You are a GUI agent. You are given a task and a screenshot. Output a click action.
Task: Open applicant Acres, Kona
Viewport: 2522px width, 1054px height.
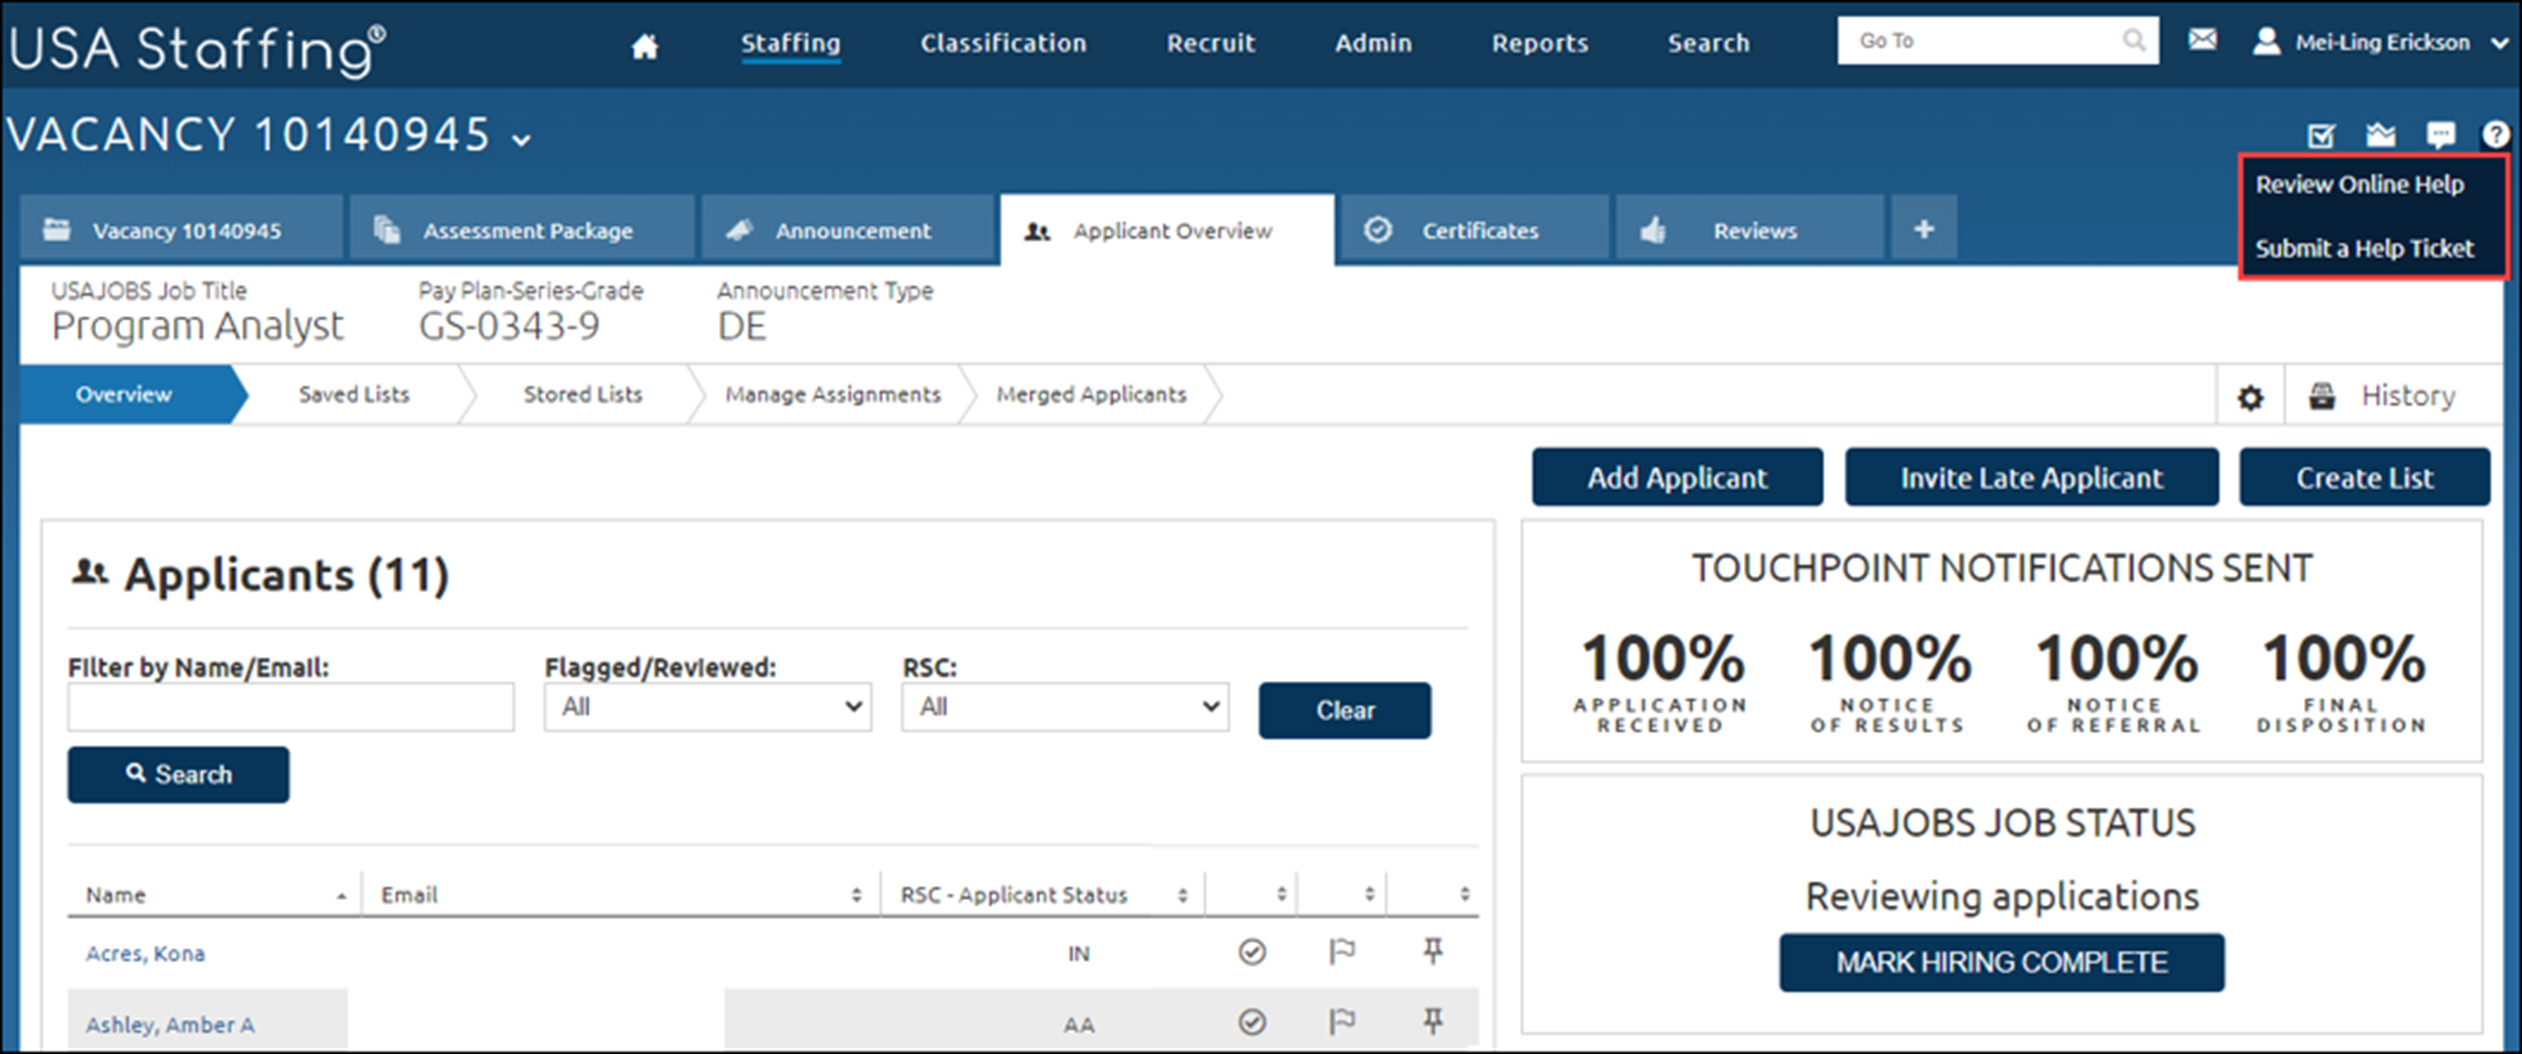(x=145, y=954)
